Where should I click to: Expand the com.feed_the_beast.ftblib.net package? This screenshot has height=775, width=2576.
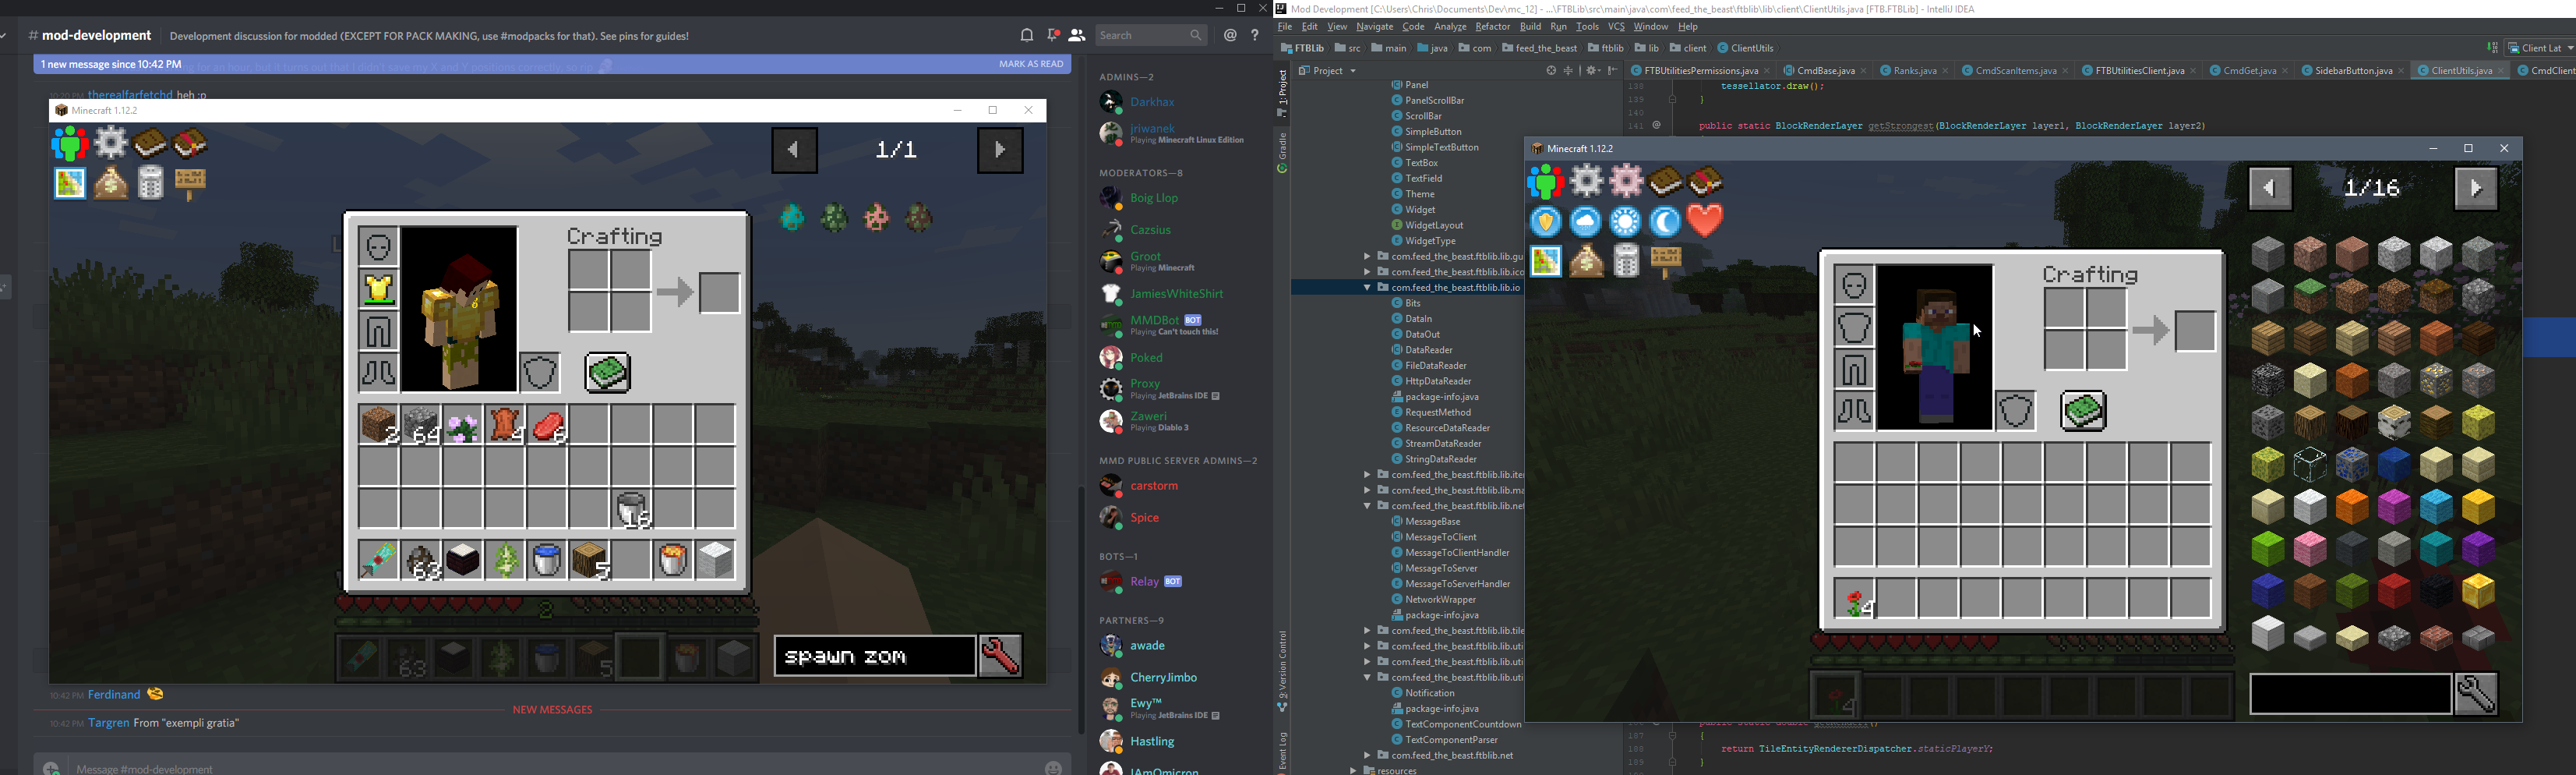(x=1367, y=756)
